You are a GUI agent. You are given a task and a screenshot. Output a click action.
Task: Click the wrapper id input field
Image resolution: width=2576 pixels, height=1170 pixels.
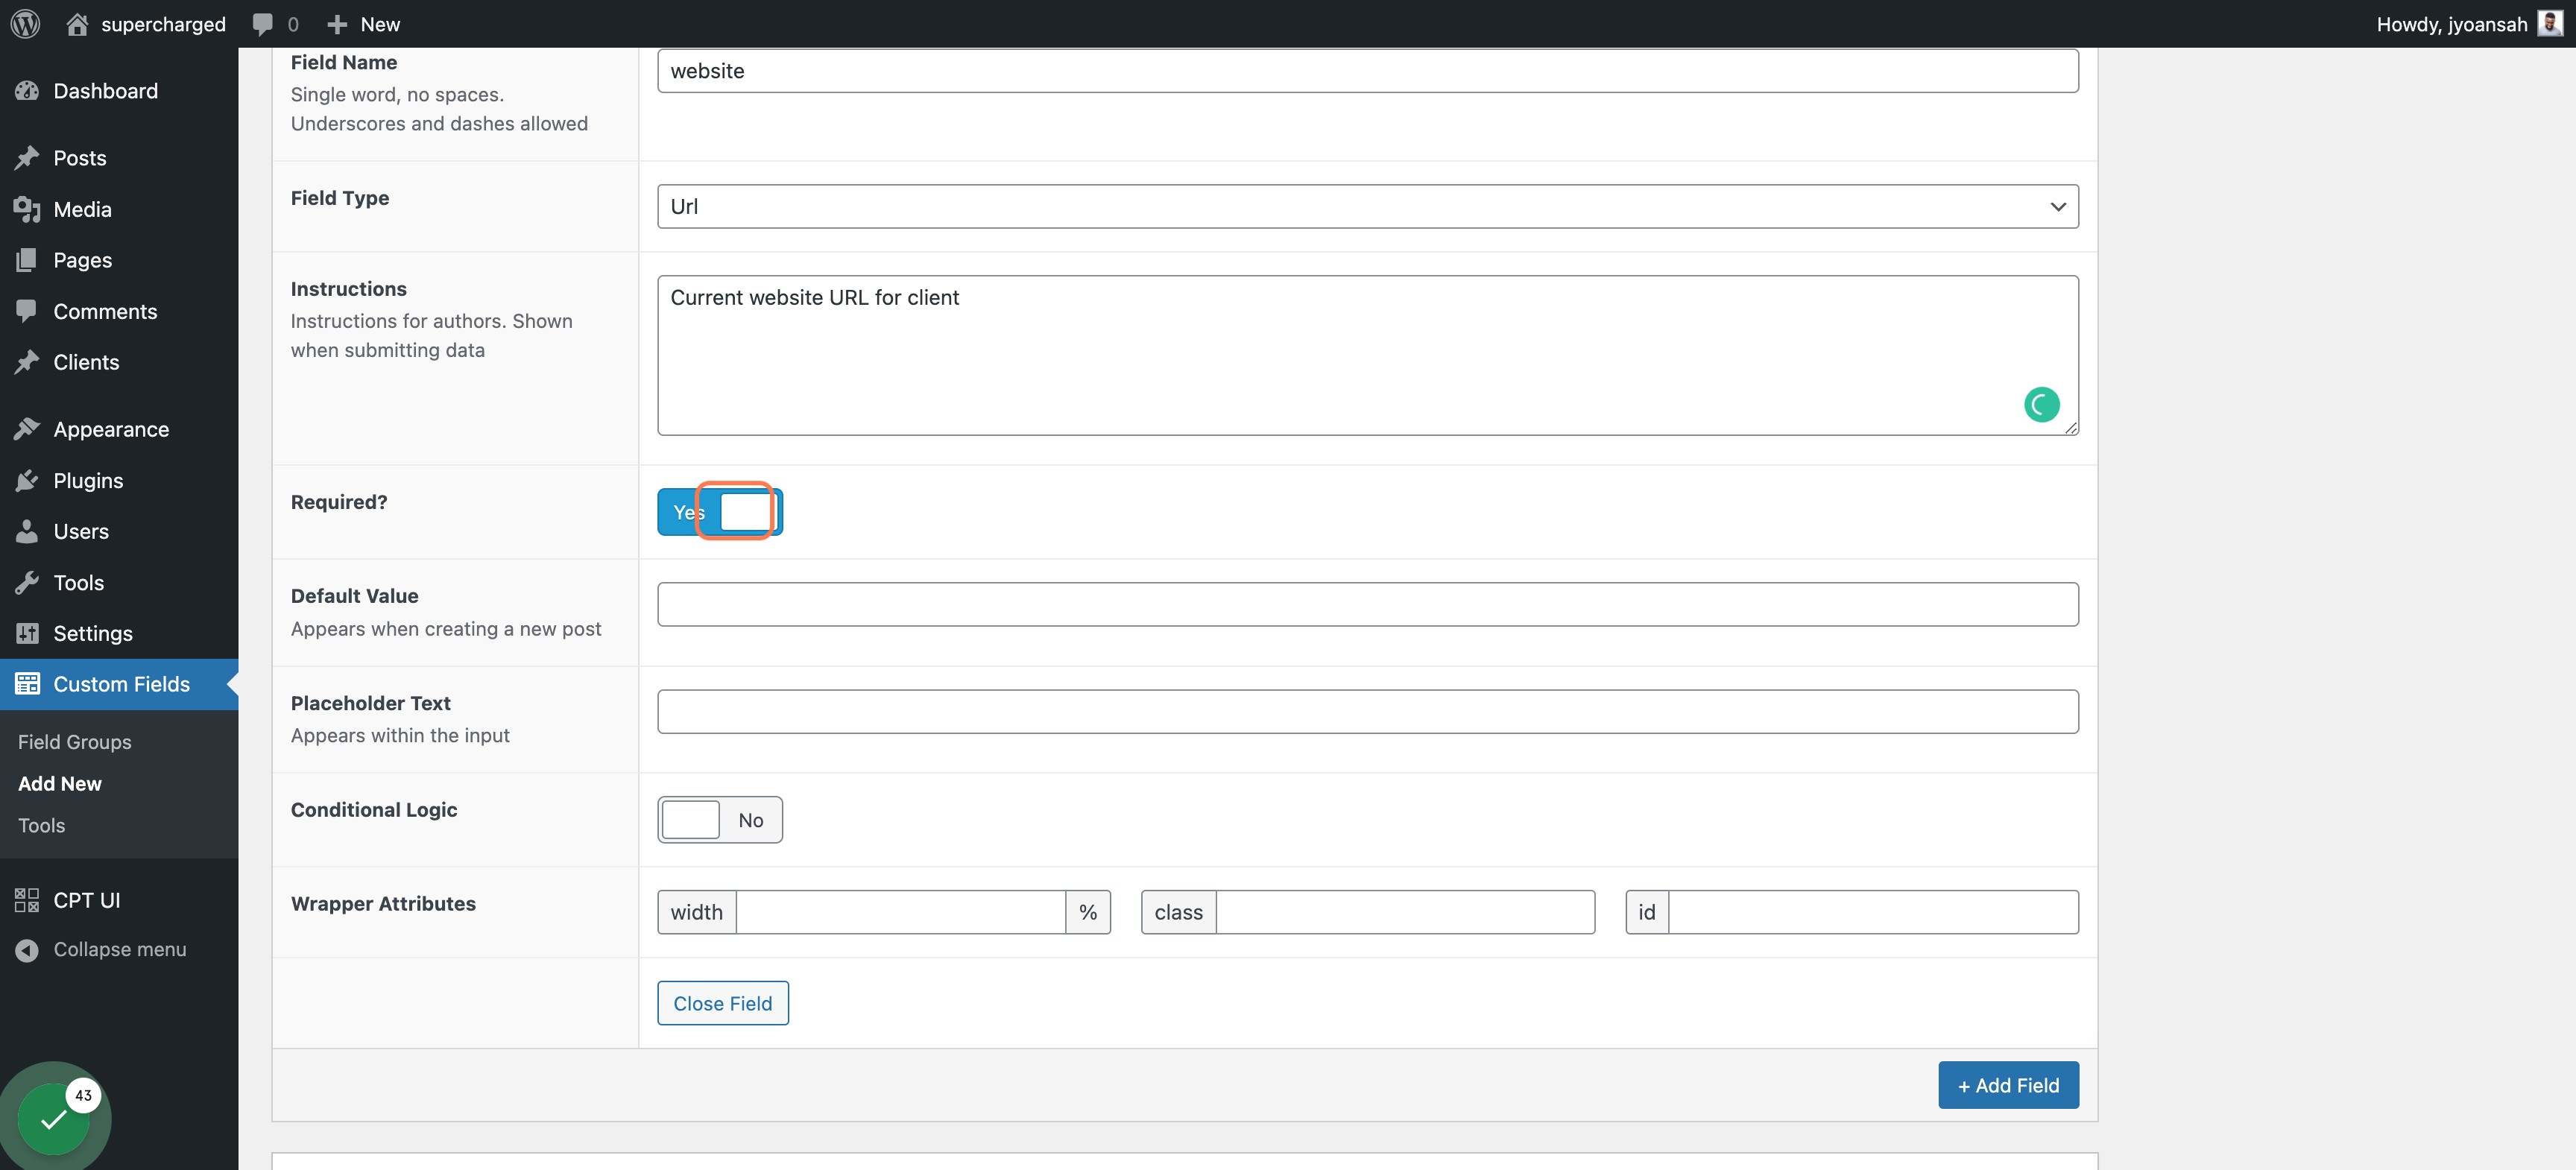coord(1873,912)
